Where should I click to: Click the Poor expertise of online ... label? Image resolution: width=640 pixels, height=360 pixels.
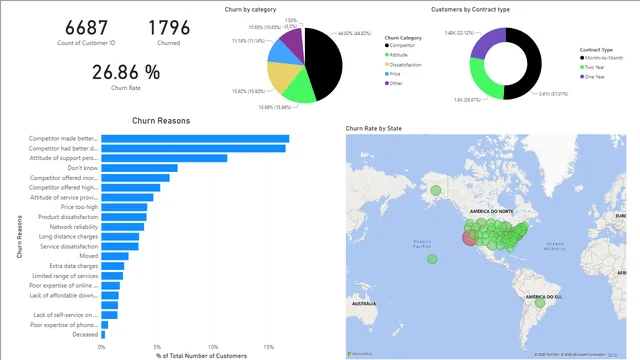coord(63,286)
